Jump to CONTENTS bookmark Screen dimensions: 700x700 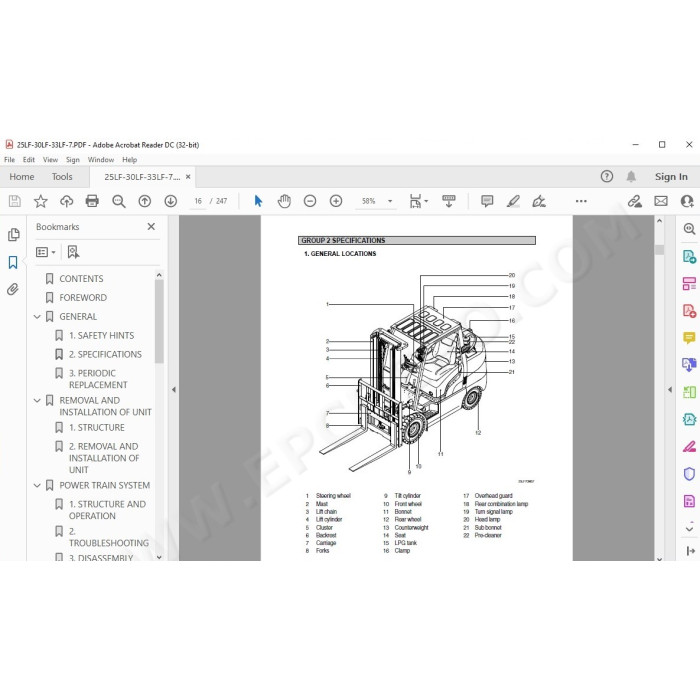coord(81,279)
